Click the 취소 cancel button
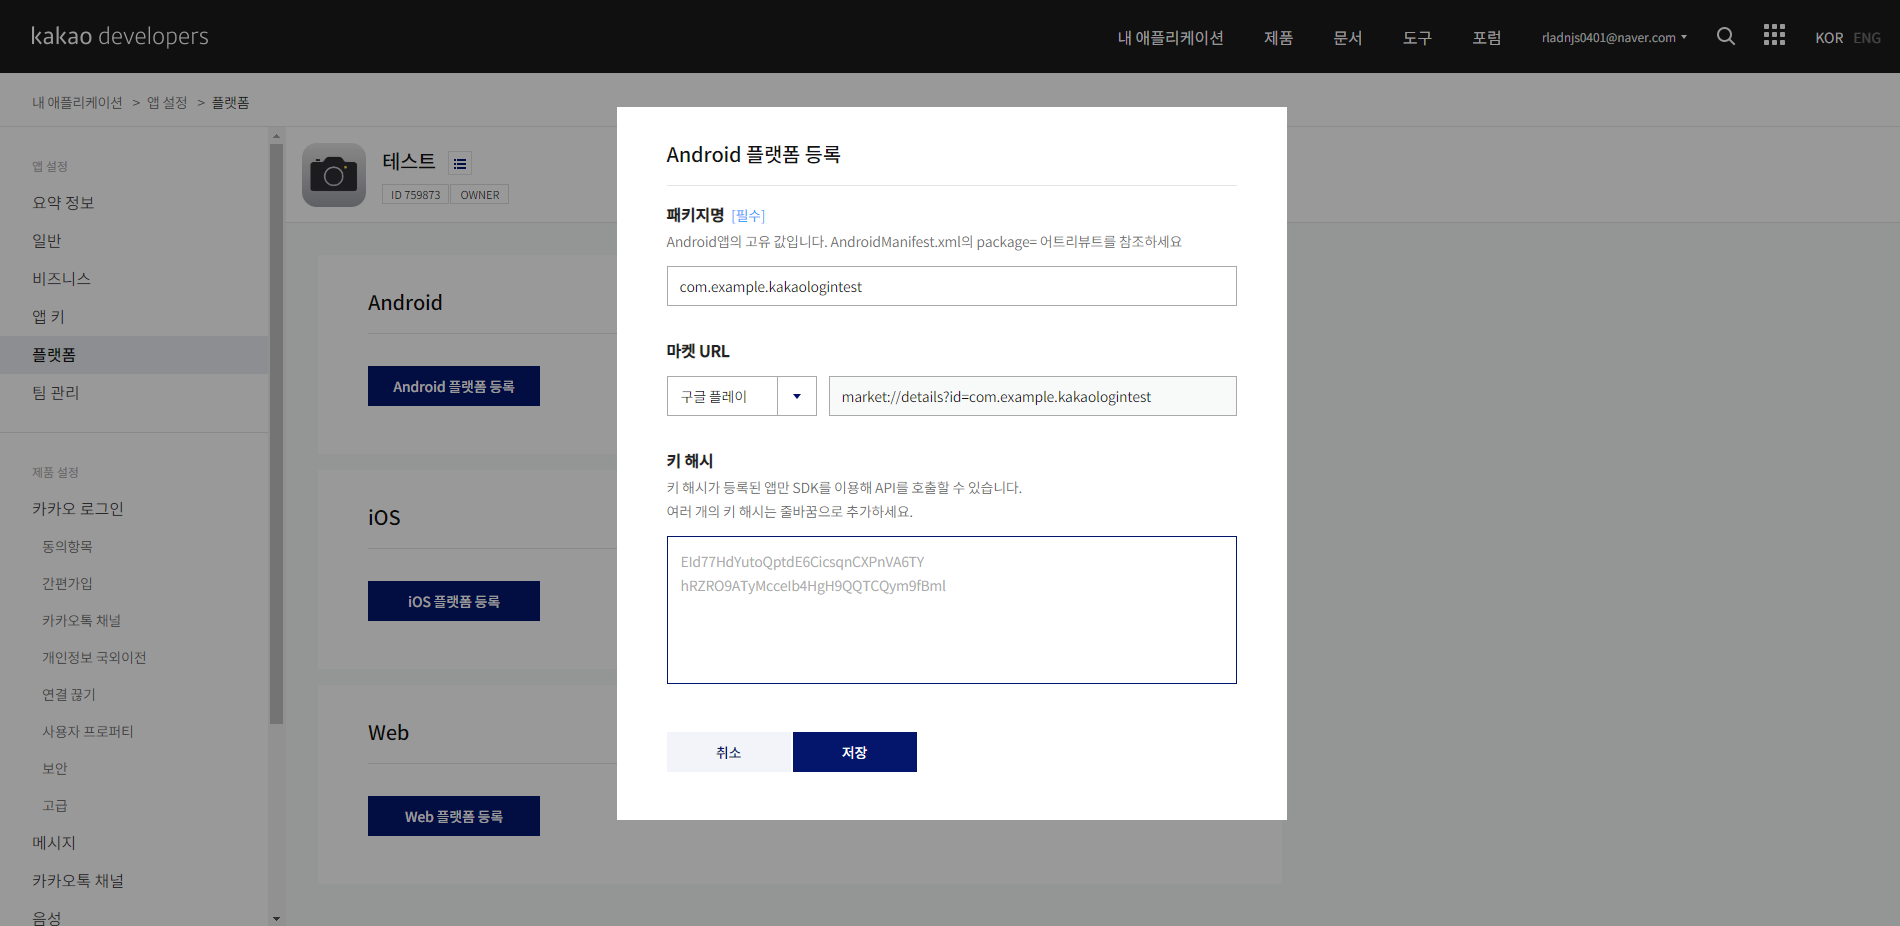The width and height of the screenshot is (1900, 926). 729,752
